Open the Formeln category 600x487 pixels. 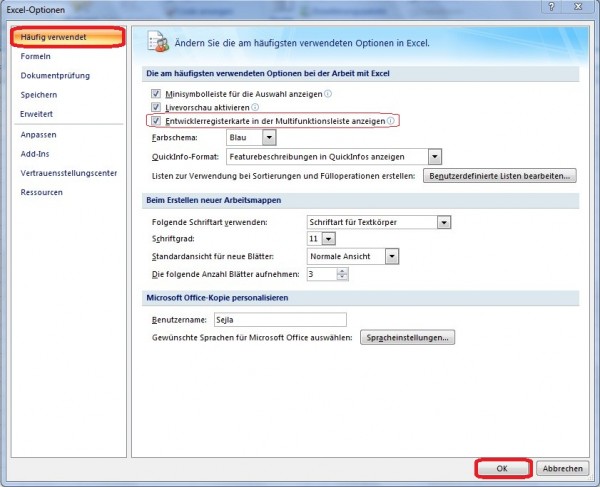coord(36,56)
